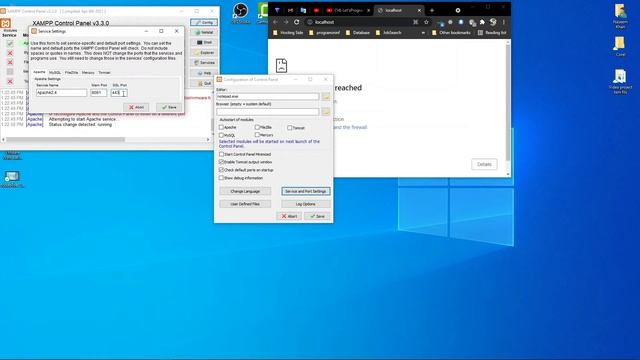
Task: Click Abort in the Configuration dialog
Action: tap(289, 216)
